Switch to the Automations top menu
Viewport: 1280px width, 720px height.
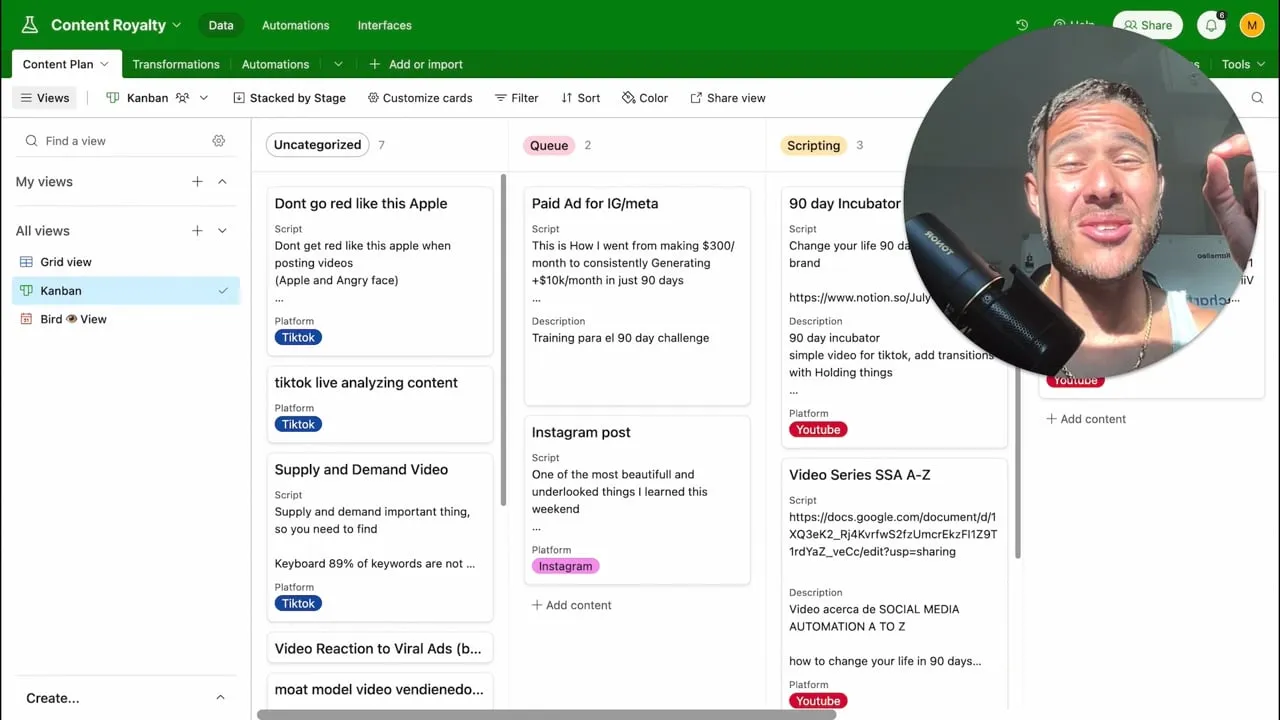point(295,25)
